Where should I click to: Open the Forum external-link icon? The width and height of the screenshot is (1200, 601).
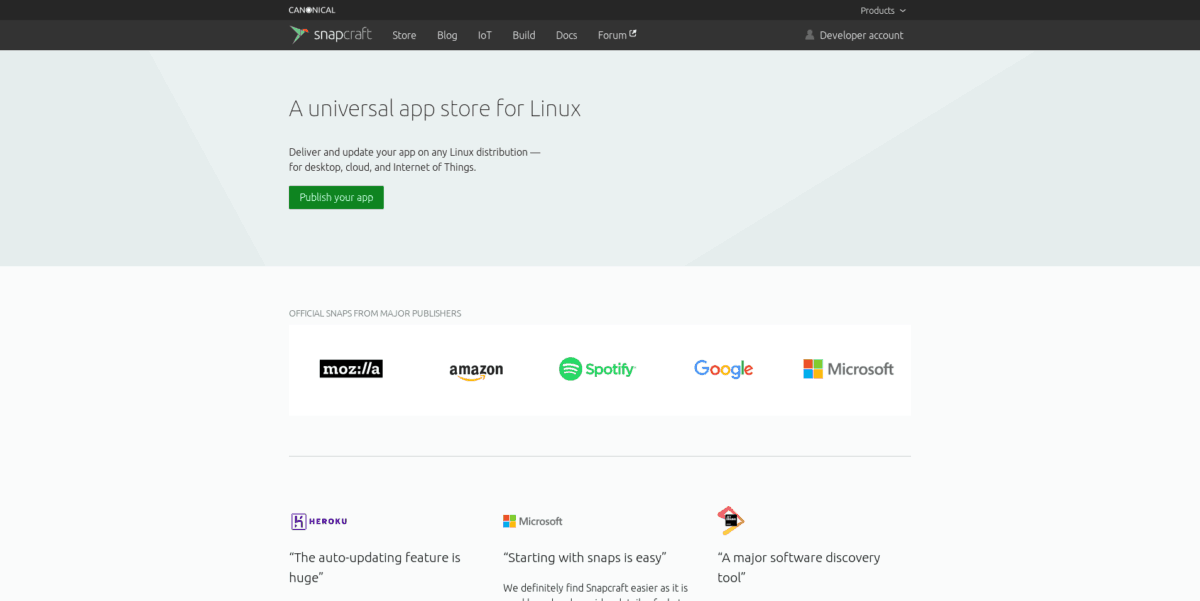pos(634,31)
